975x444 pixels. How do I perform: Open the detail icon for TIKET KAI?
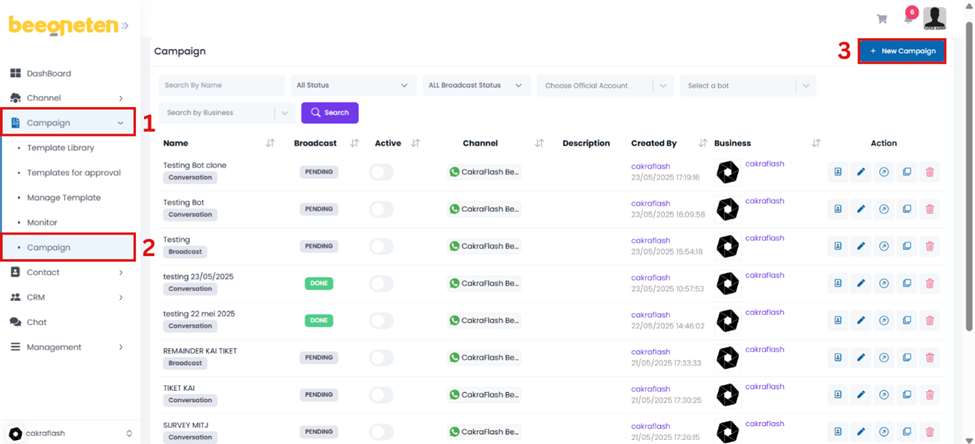click(x=838, y=394)
